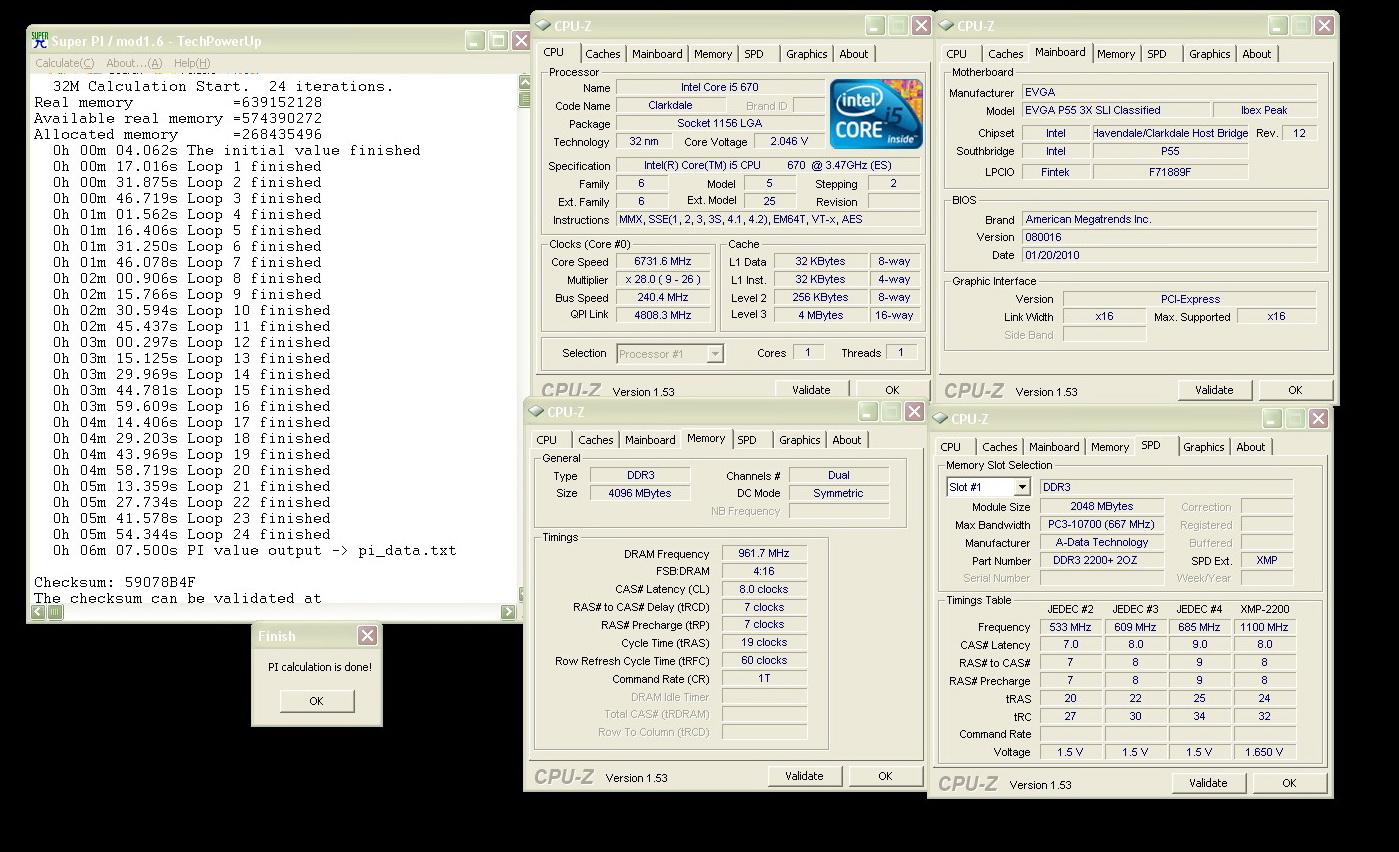Screen dimensions: 1399x852
Task: Open the Processor #1 selection dropdown
Action: click(x=714, y=354)
